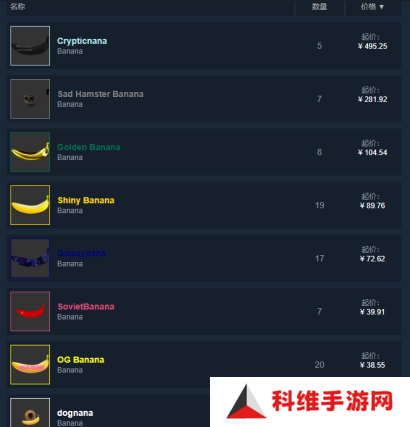Screen dimensions: 410x427
Task: Click the dognana item thumbnail
Action: coord(30,412)
